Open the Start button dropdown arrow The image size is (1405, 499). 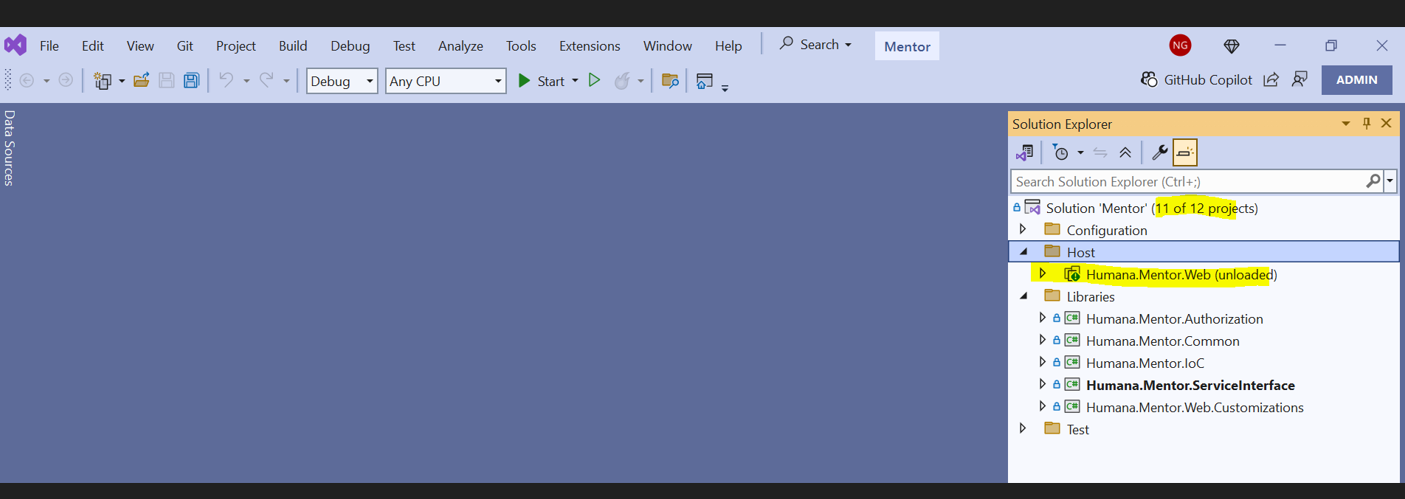[x=575, y=81]
